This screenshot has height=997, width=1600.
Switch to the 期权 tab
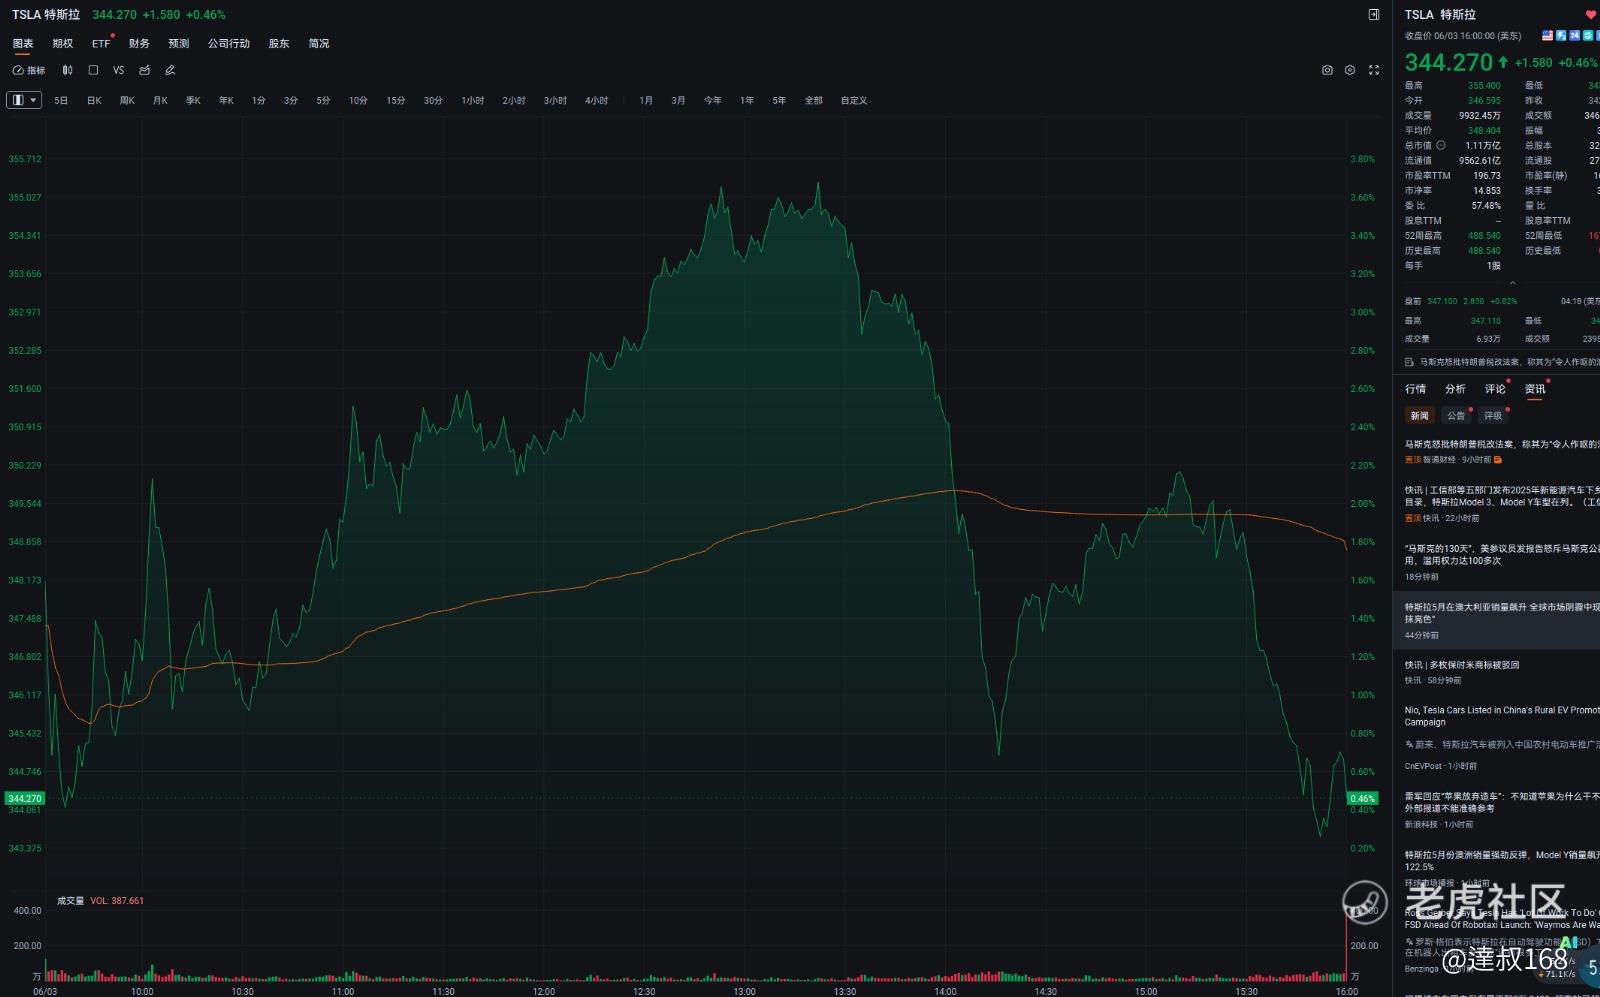click(63, 43)
